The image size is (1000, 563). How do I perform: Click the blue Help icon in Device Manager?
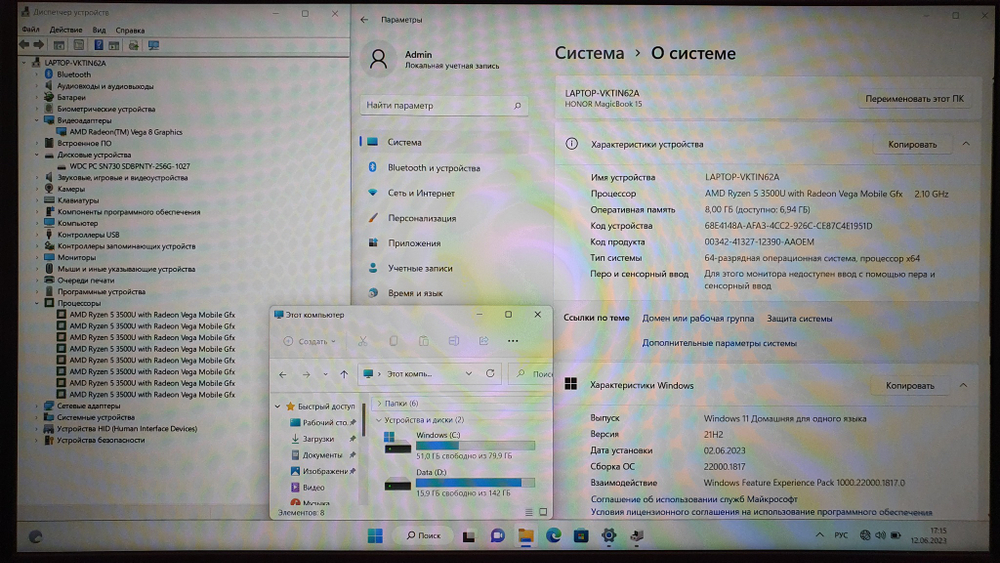pyautogui.click(x=99, y=45)
